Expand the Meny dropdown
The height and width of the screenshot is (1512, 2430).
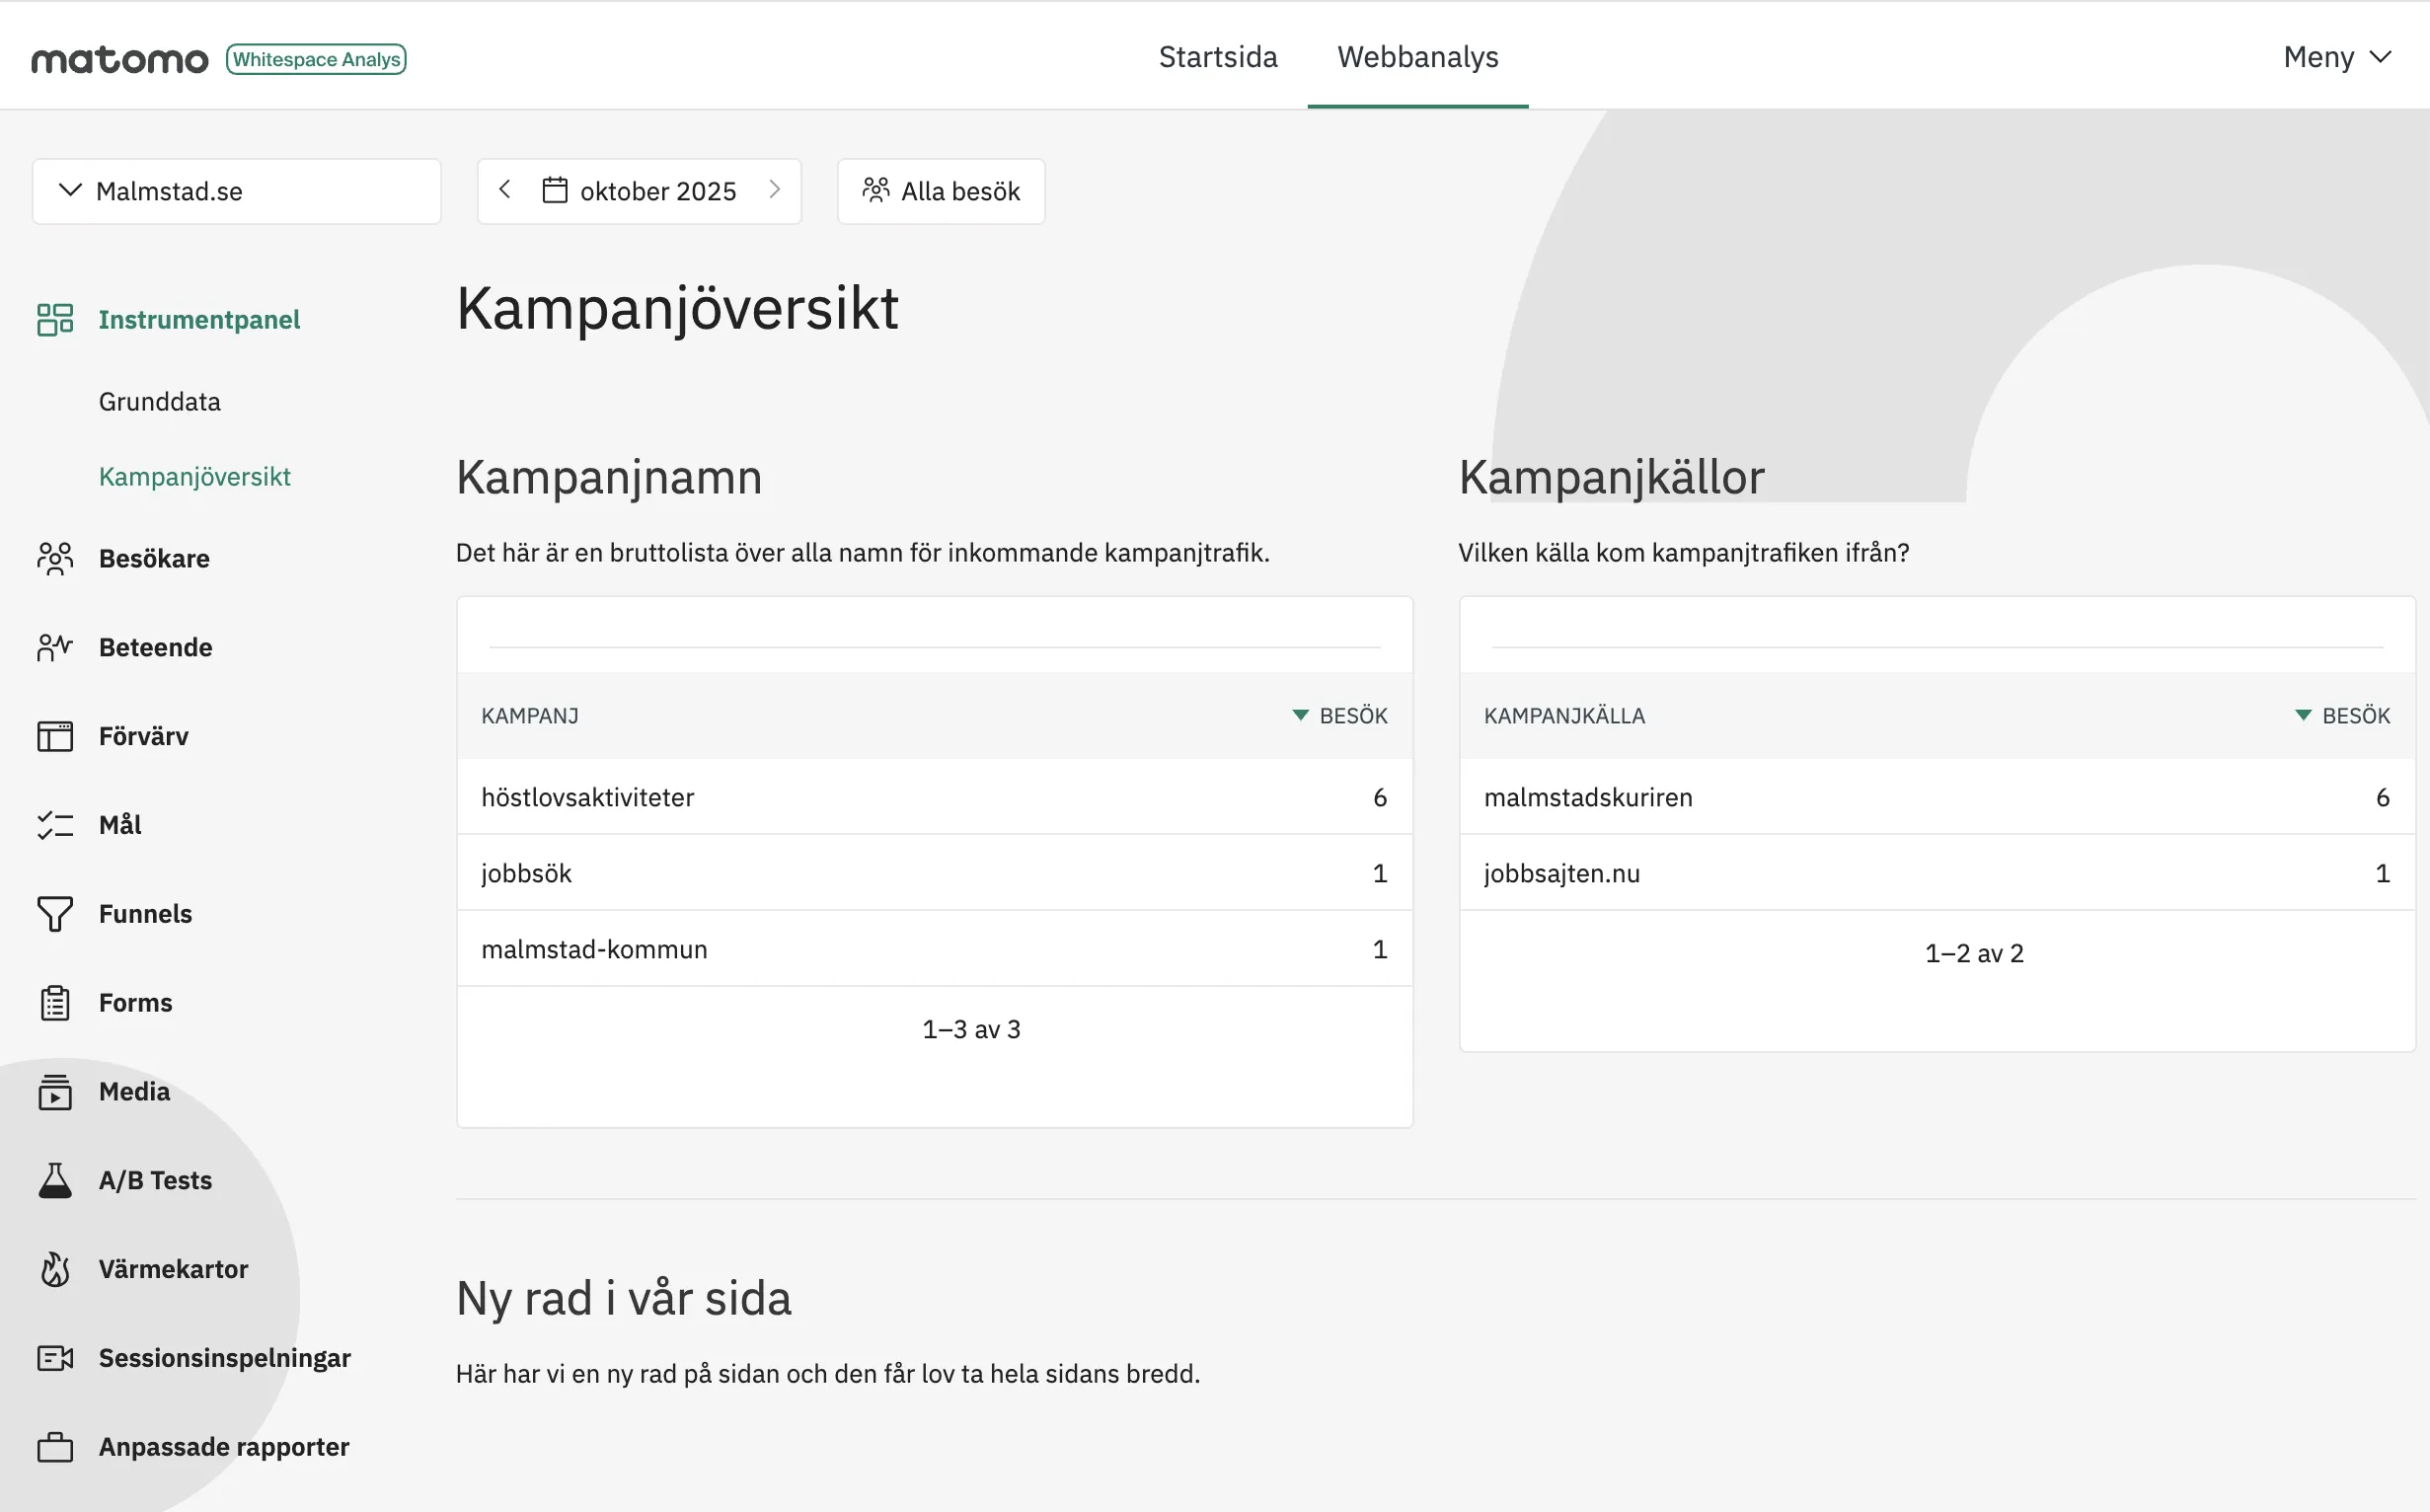2338,57
